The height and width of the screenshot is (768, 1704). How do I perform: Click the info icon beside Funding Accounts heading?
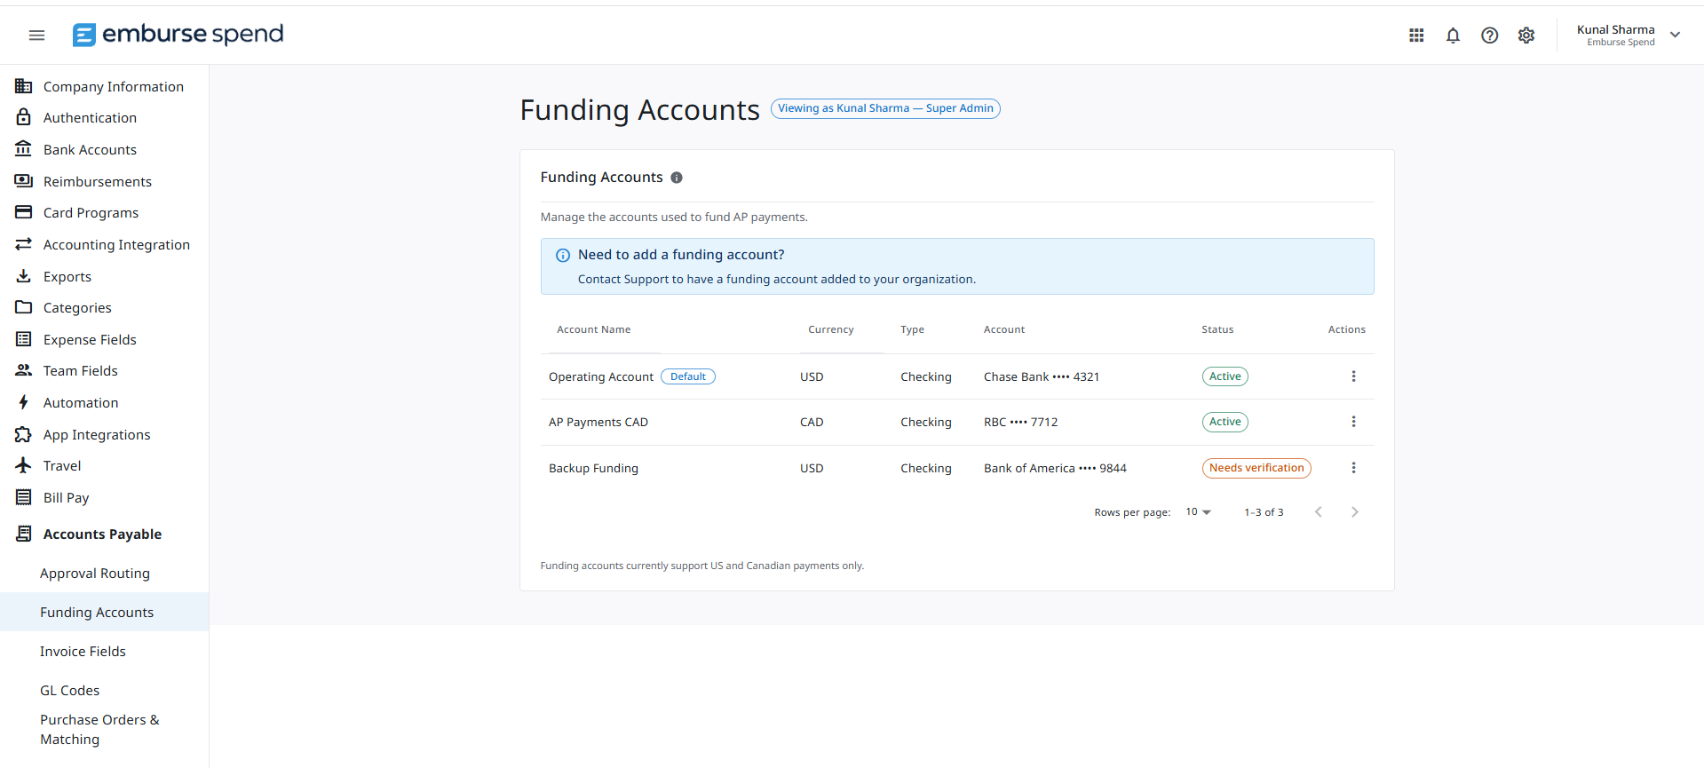676,177
